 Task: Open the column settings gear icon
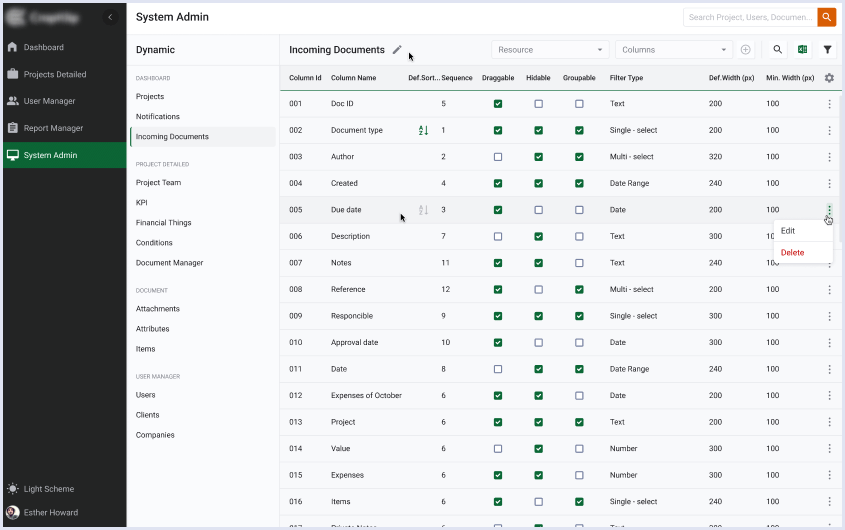click(x=828, y=78)
